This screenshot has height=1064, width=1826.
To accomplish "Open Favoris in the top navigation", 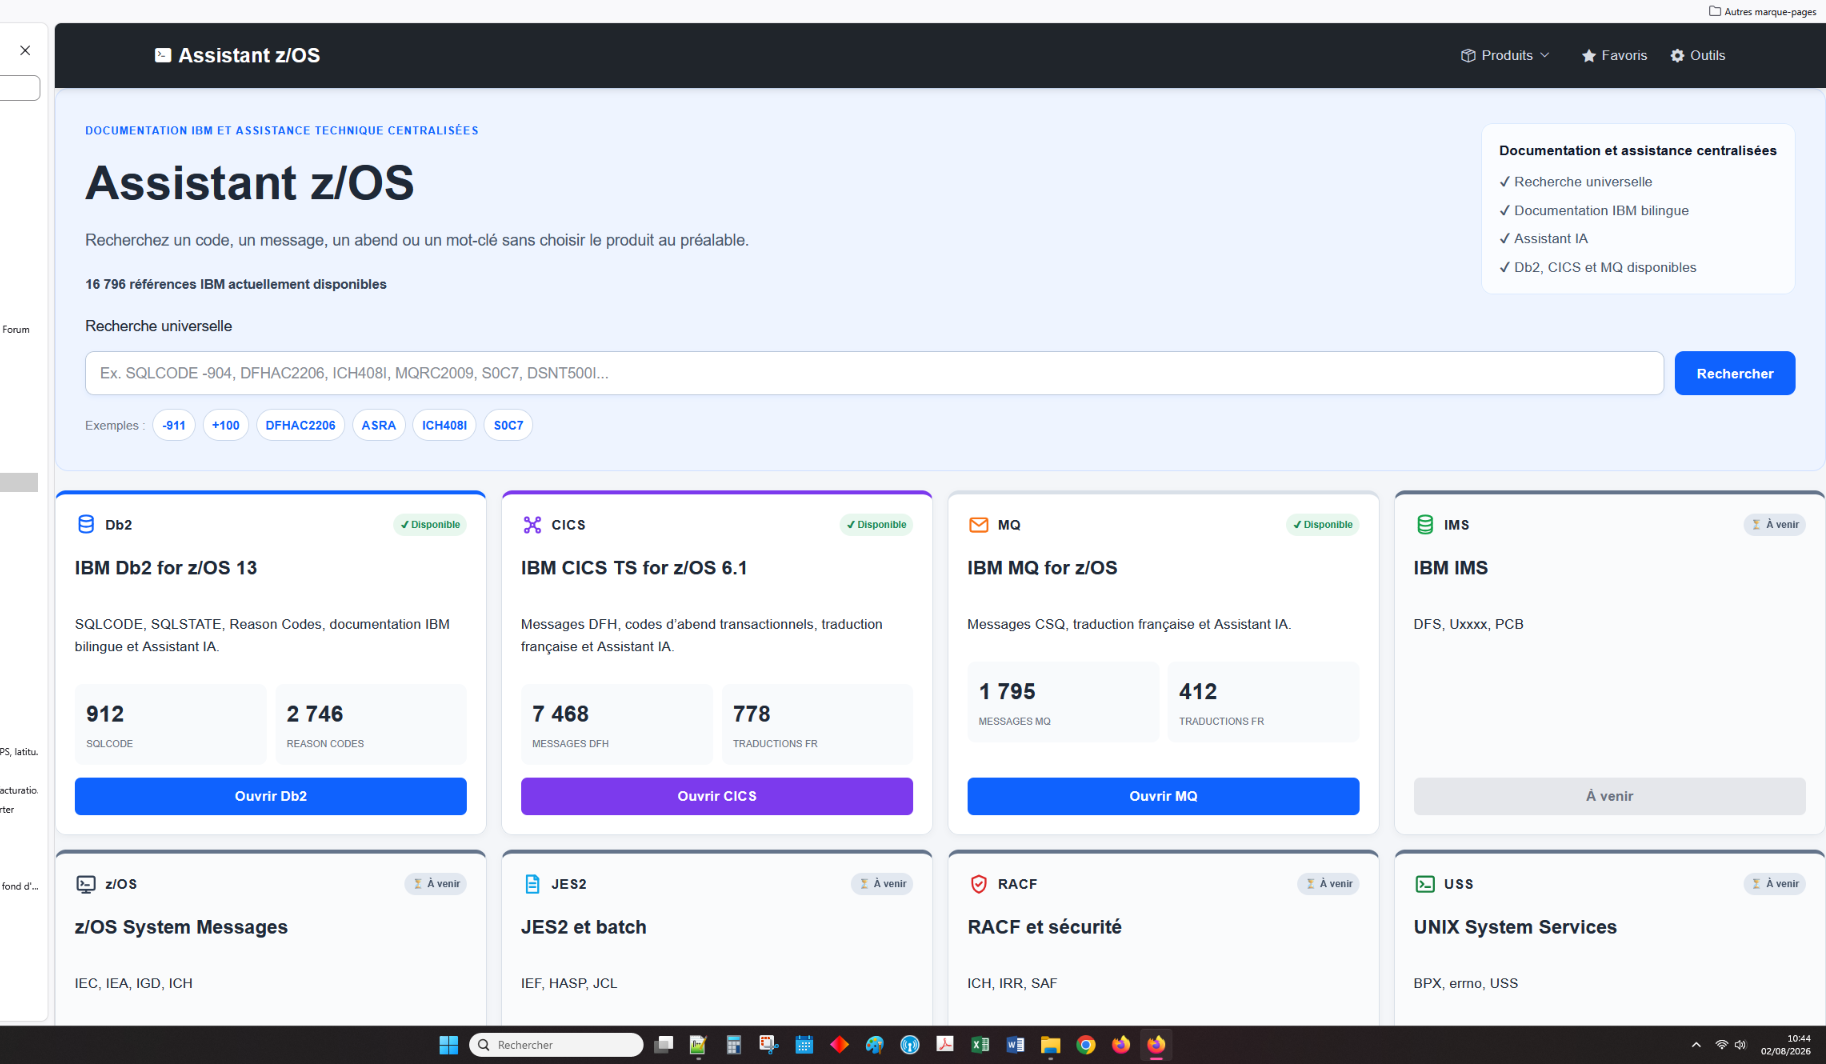I will coord(1614,55).
